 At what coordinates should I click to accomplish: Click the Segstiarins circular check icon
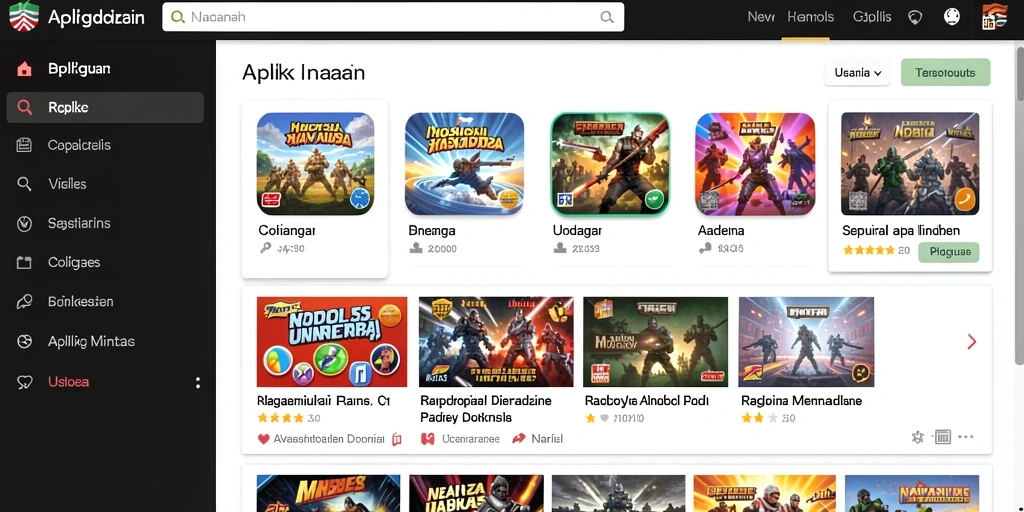24,224
